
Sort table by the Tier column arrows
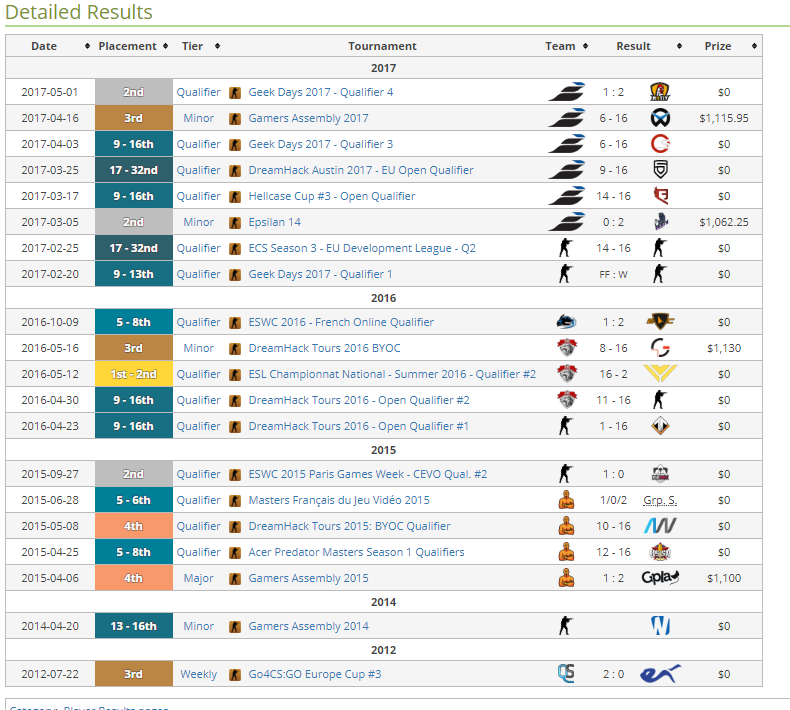[x=217, y=46]
